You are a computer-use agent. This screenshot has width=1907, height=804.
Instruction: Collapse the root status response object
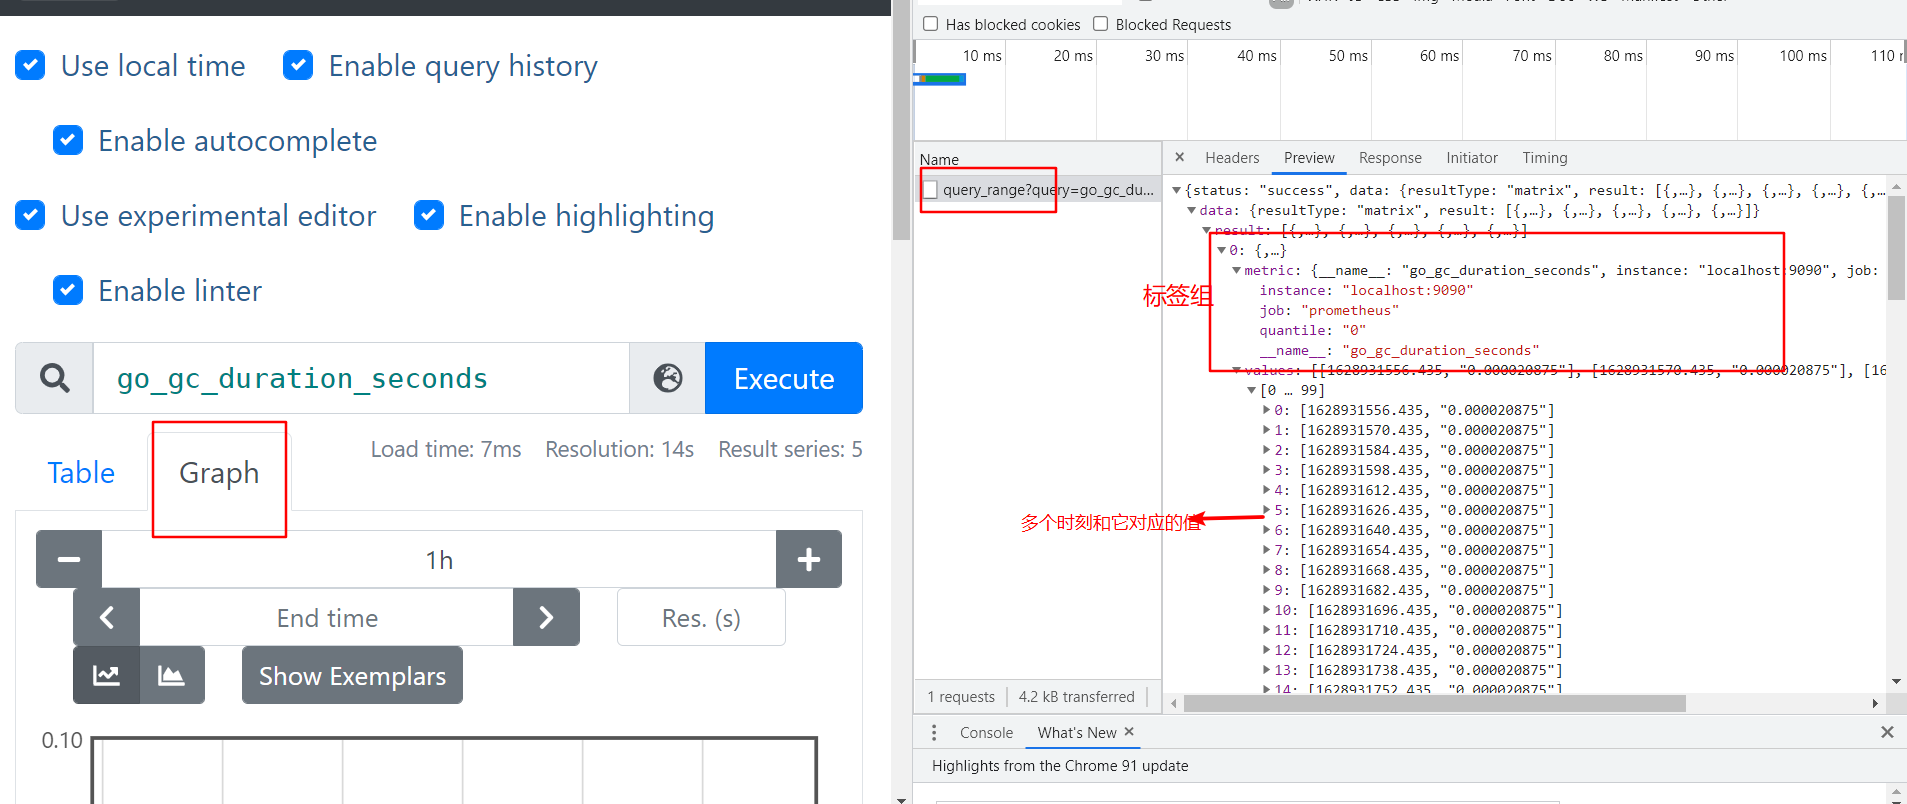(1176, 190)
